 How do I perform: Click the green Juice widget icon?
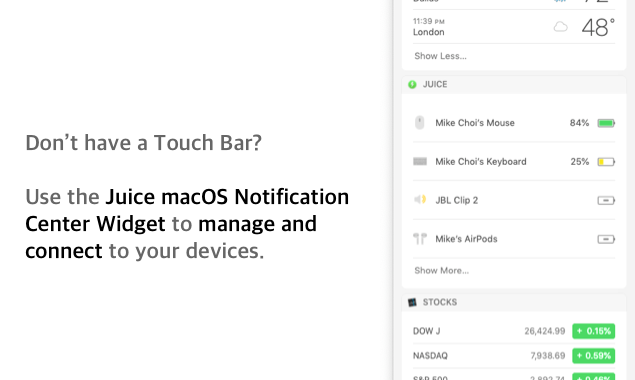pos(412,84)
